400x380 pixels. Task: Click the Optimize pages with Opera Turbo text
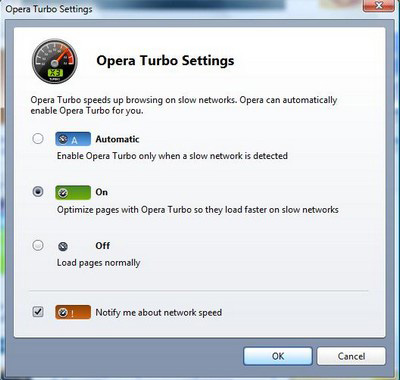[198, 210]
